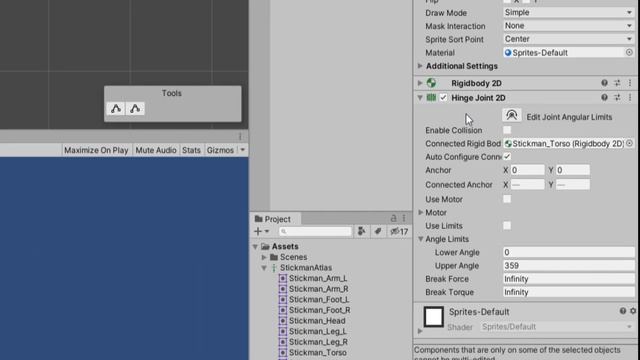
Task: Select Stickman_Leg_R asset
Action: [318, 342]
